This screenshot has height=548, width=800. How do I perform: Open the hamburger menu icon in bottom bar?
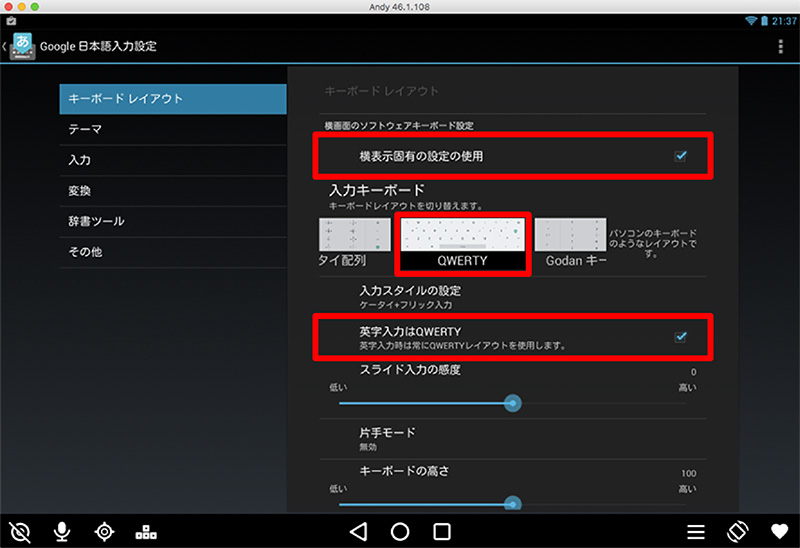695,532
